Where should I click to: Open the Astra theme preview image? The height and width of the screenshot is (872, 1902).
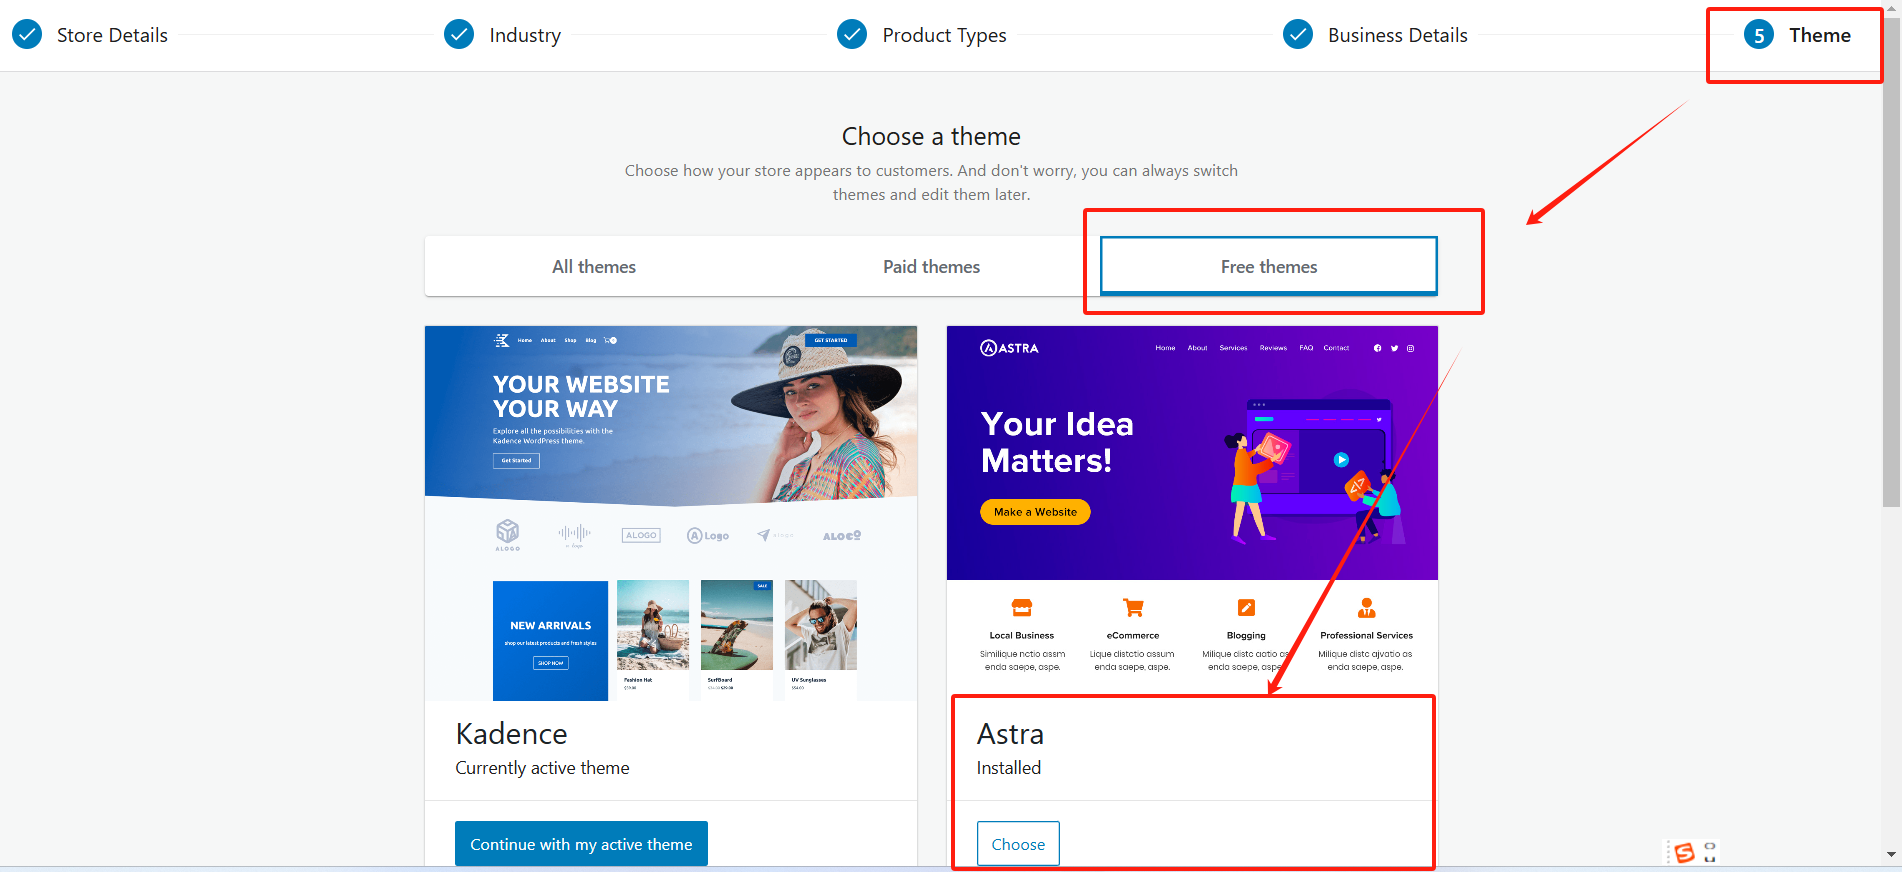coord(1192,513)
